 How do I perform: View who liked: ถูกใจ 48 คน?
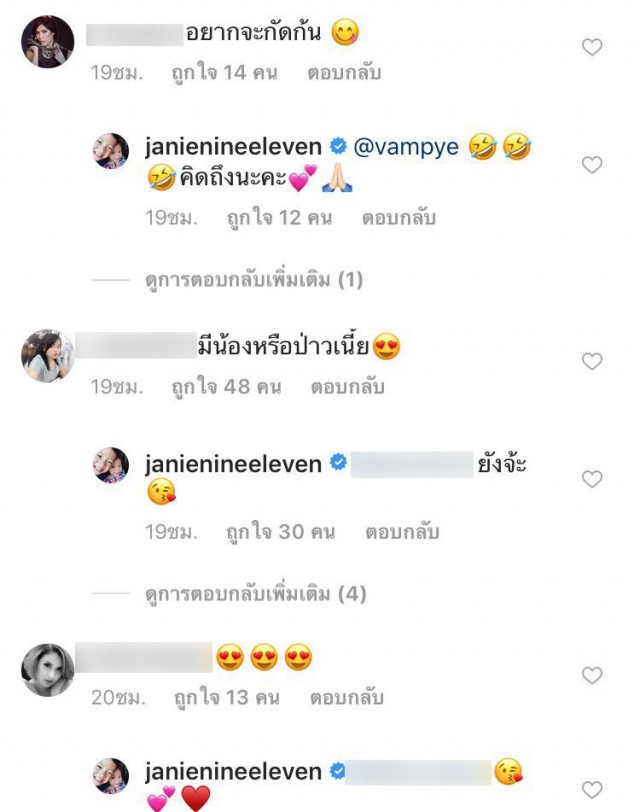tap(226, 387)
